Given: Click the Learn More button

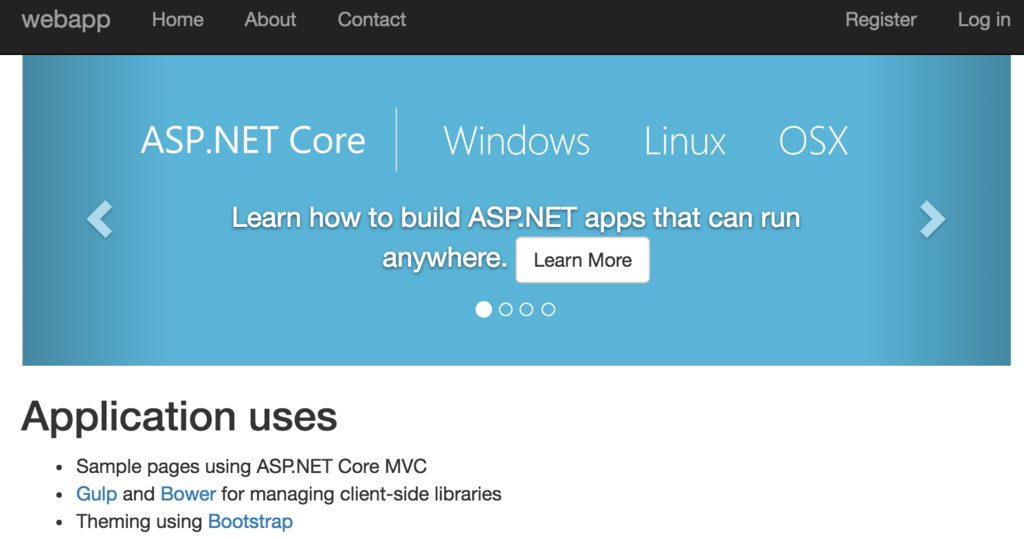Looking at the screenshot, I should [583, 260].
